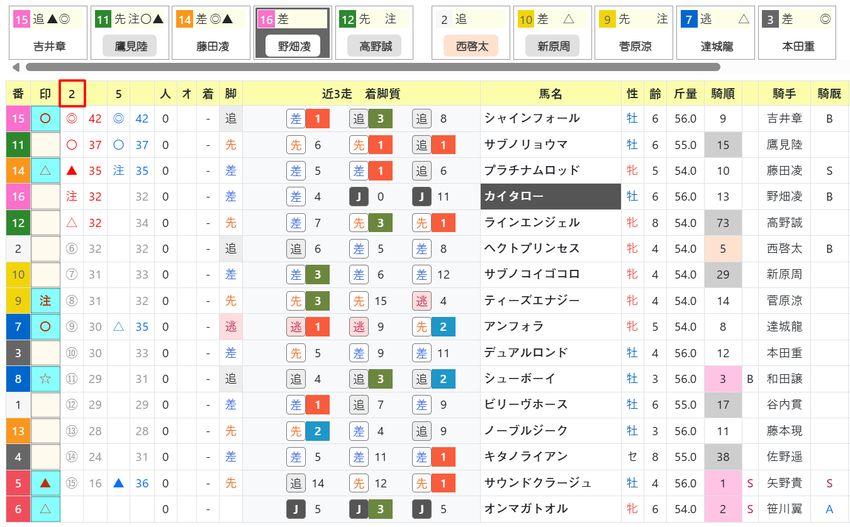Click pink jockey rank cell 1 for サウンドクラージュ

pyautogui.click(x=723, y=483)
